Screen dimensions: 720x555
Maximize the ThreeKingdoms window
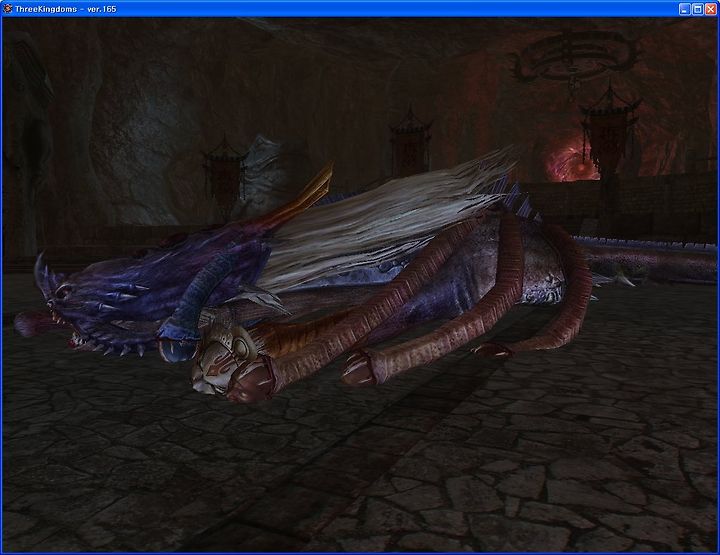698,9
